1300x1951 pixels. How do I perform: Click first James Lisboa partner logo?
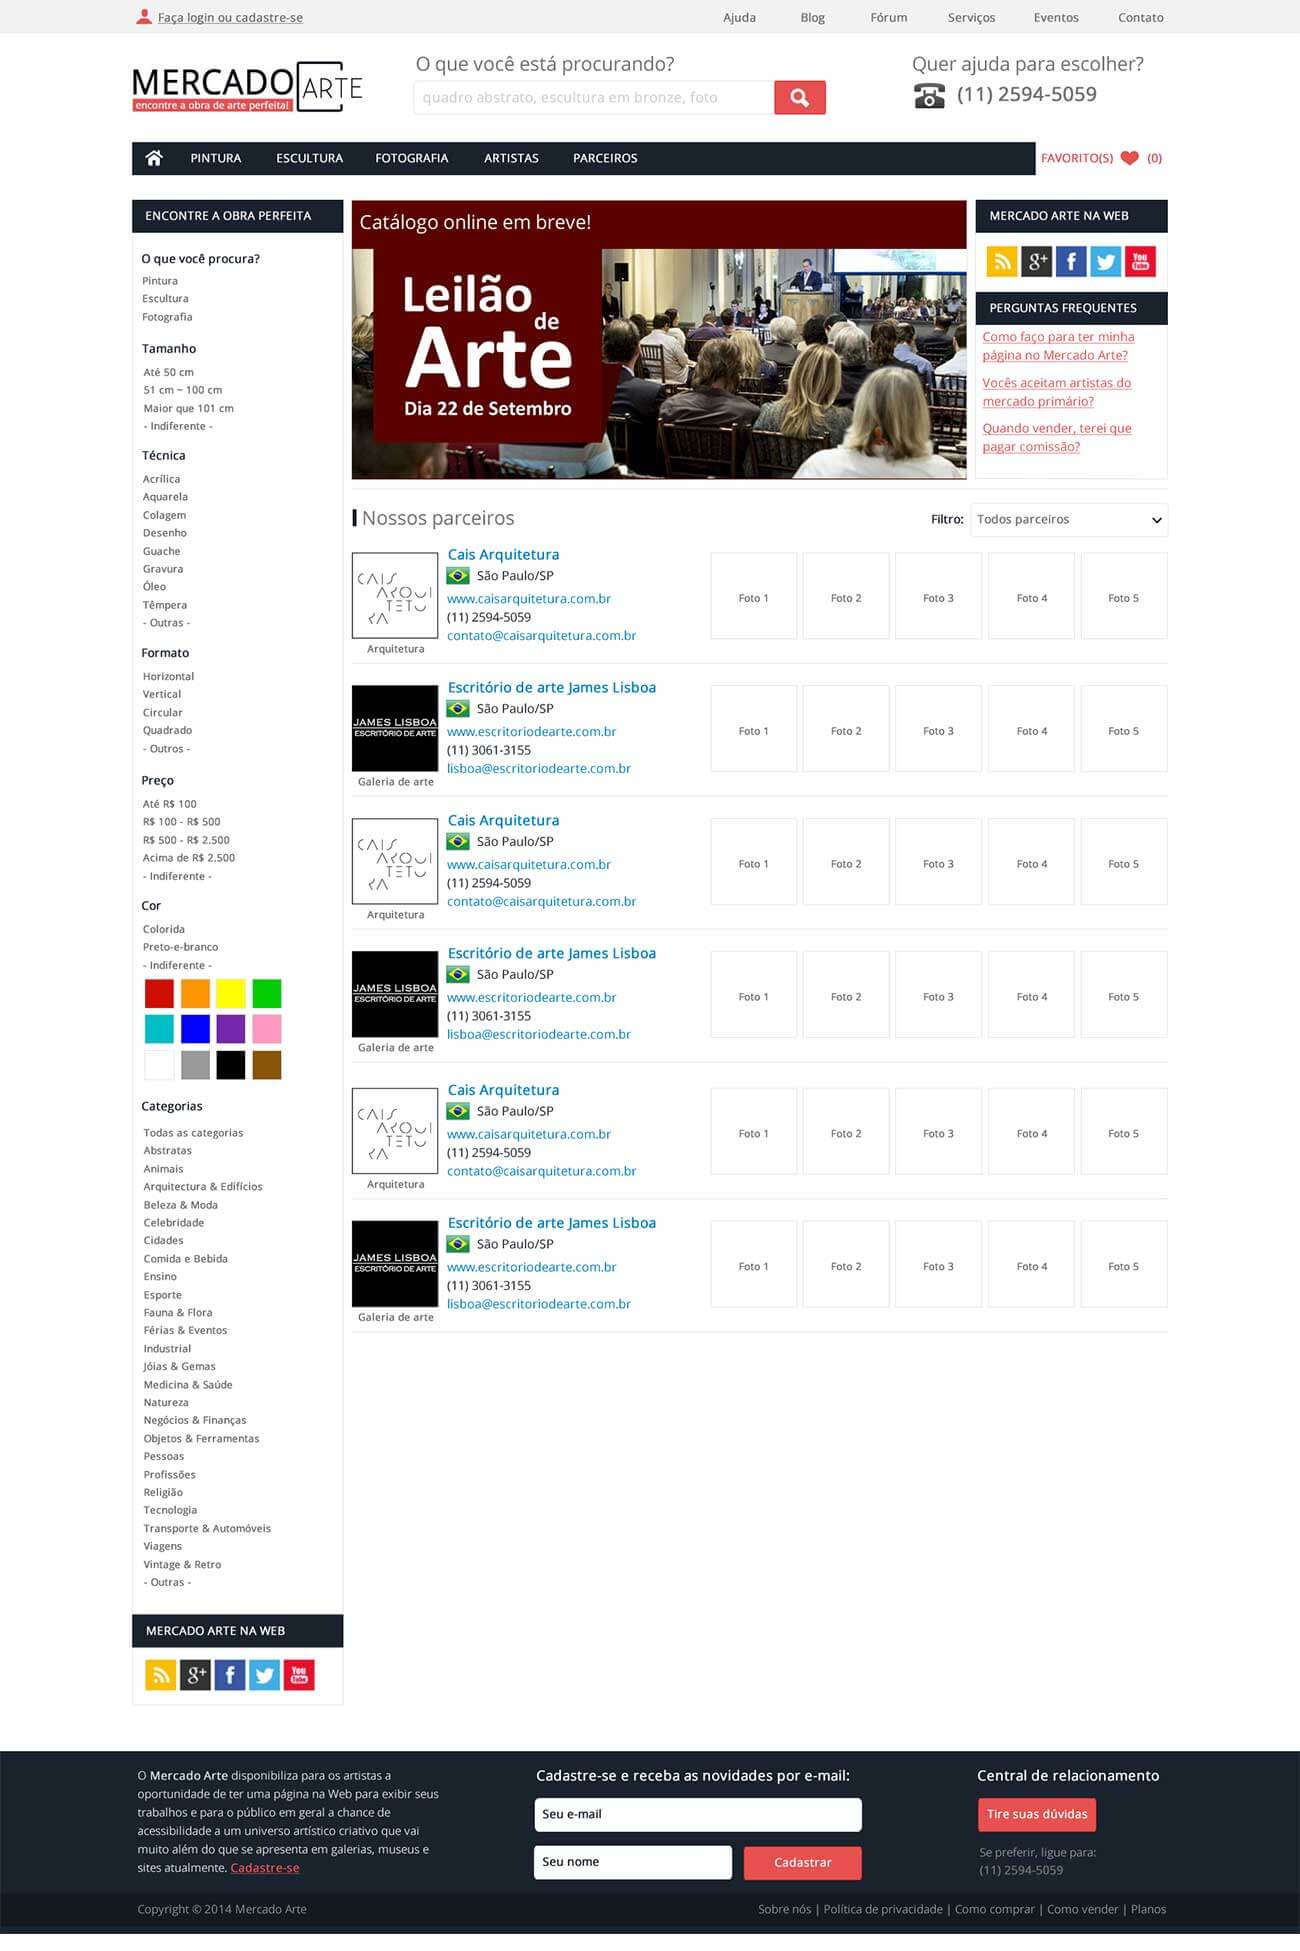click(x=395, y=728)
